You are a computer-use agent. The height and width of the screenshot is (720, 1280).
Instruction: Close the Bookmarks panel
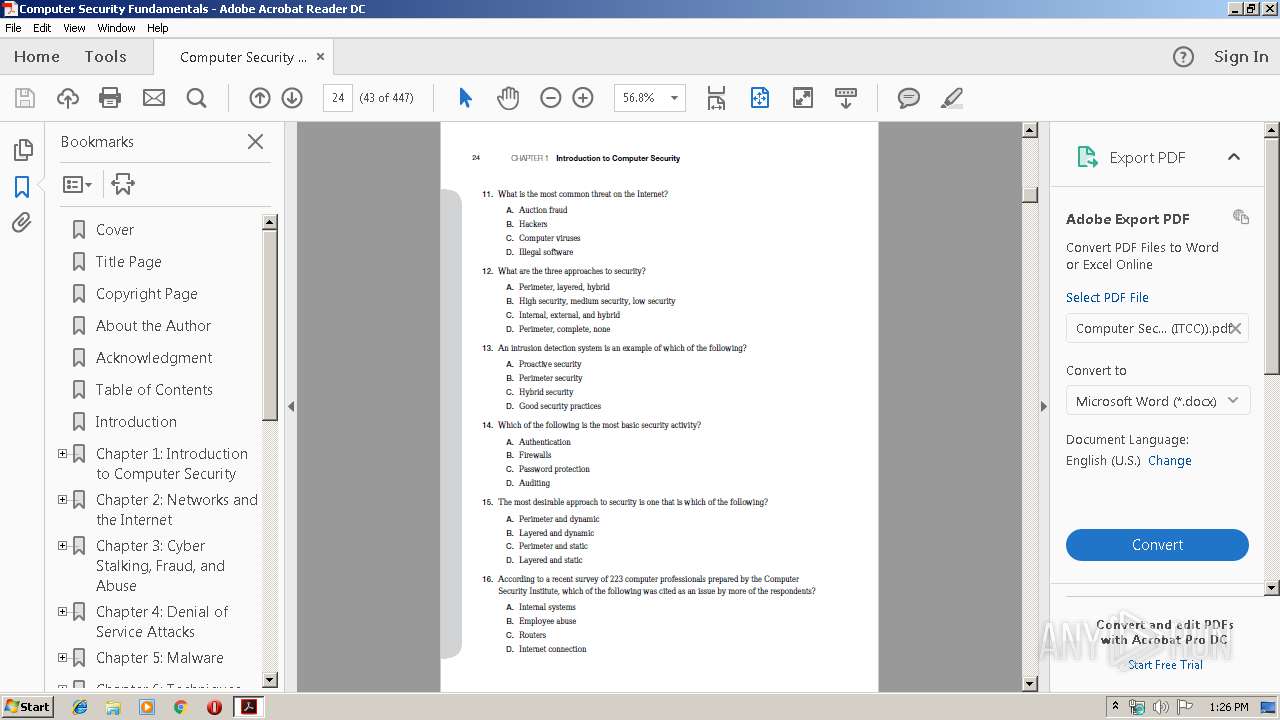point(255,142)
